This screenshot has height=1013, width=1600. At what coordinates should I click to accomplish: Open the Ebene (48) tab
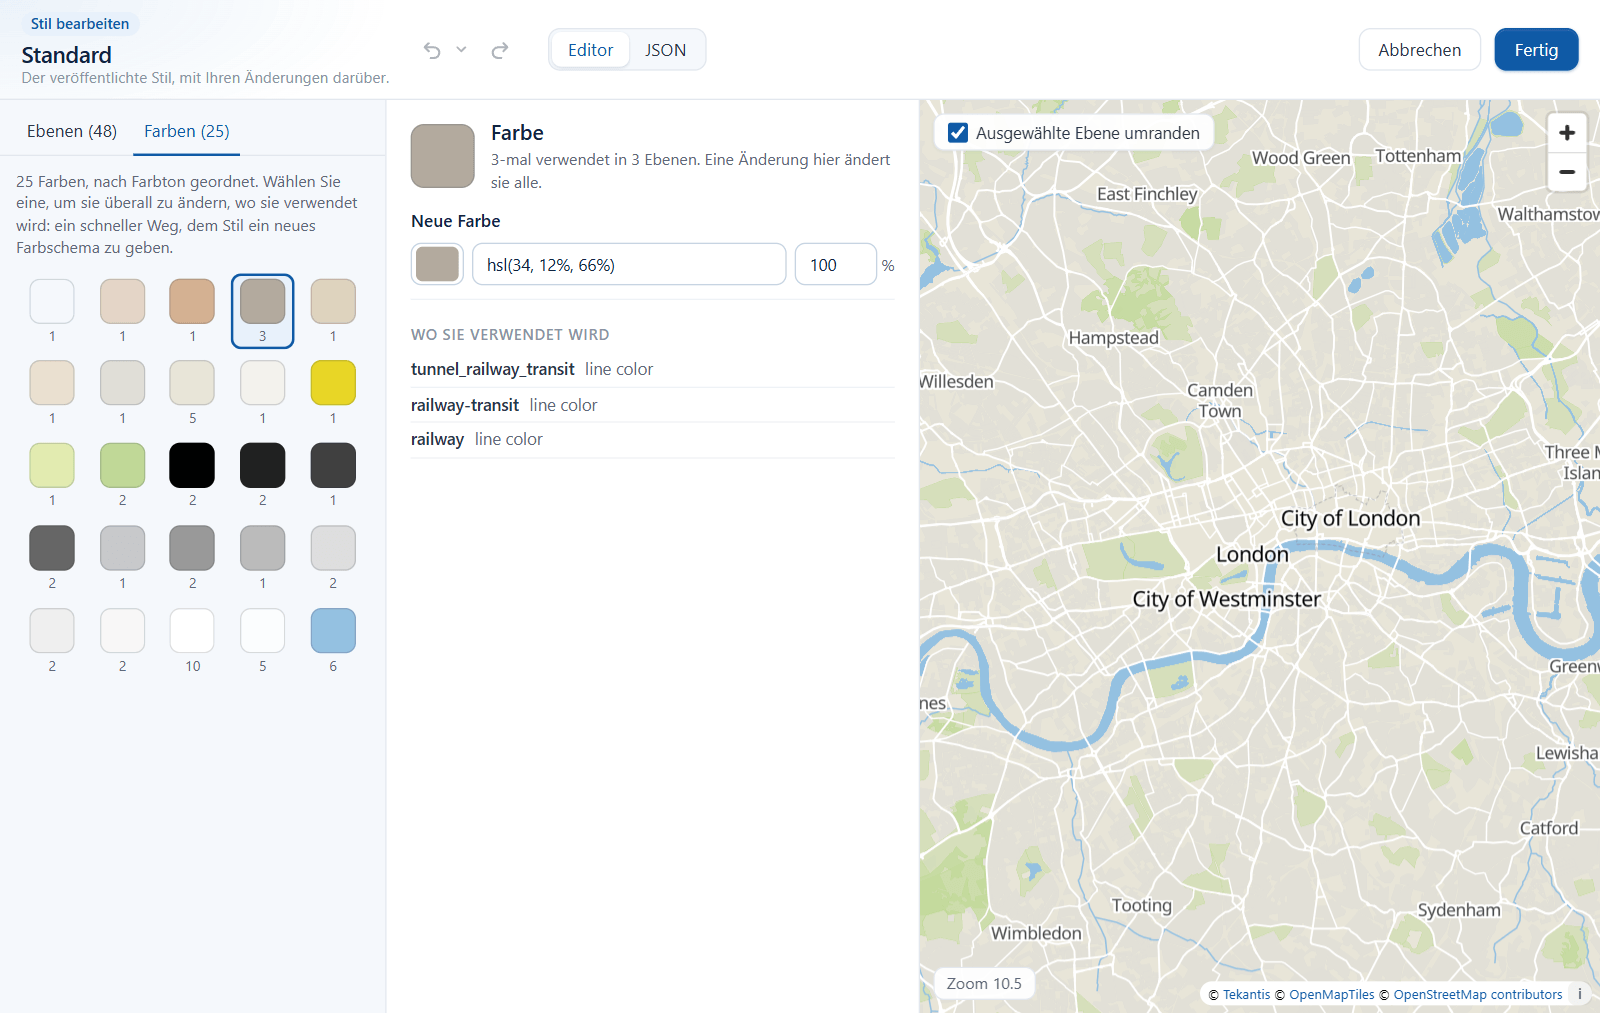(x=72, y=131)
